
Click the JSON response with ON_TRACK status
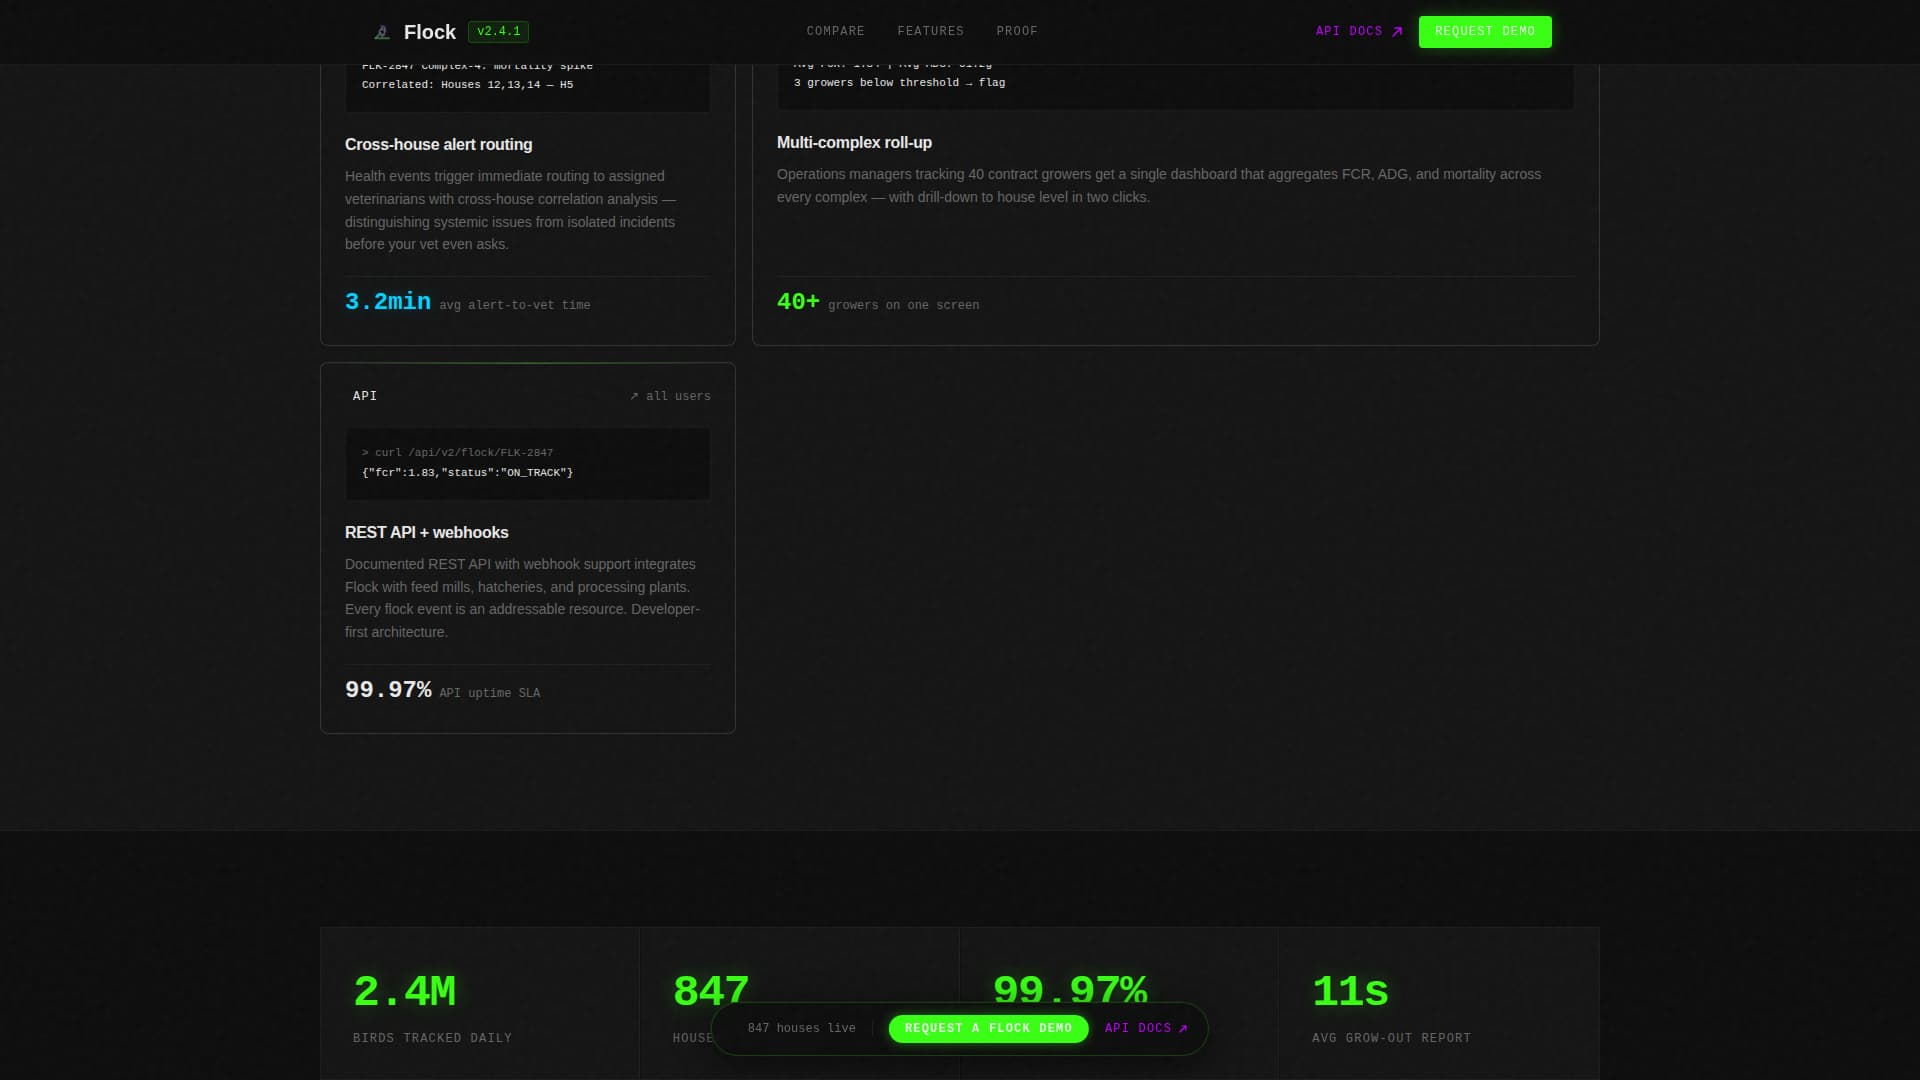pos(467,473)
